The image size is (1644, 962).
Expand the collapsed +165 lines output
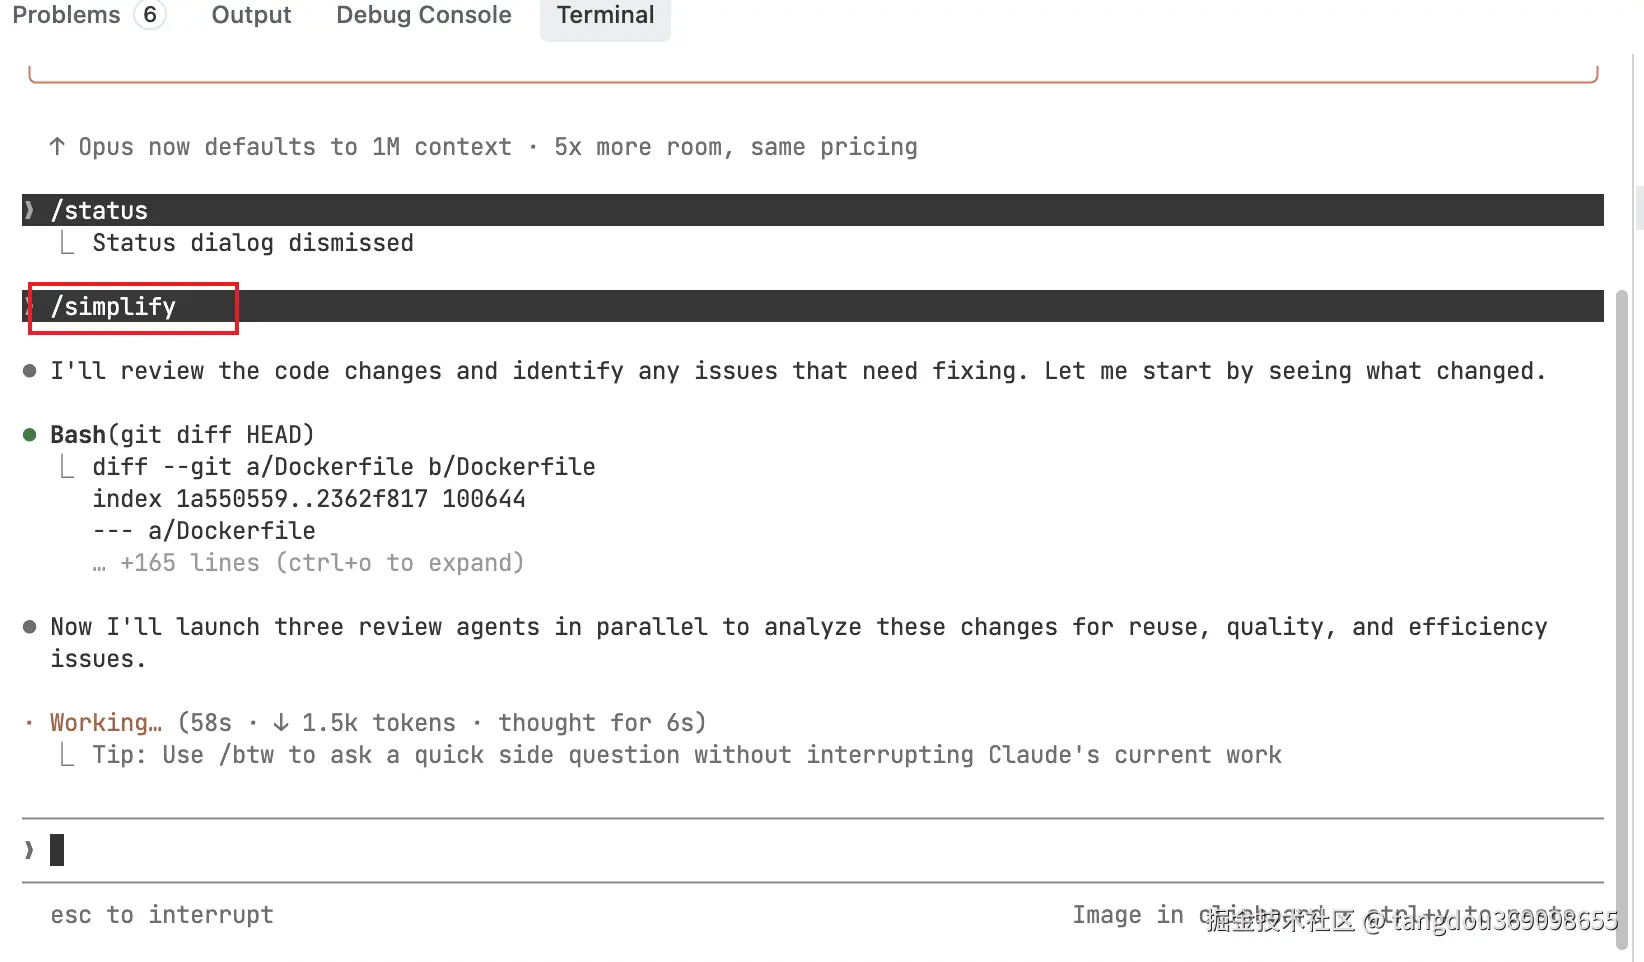point(322,563)
